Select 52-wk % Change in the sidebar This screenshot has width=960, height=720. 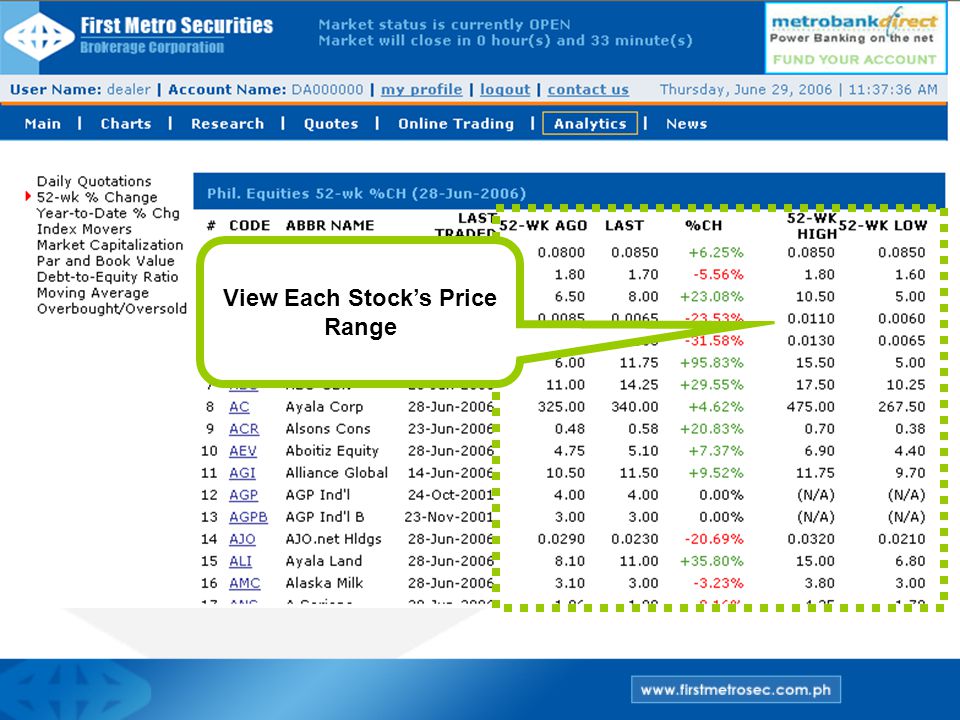pyautogui.click(x=97, y=197)
